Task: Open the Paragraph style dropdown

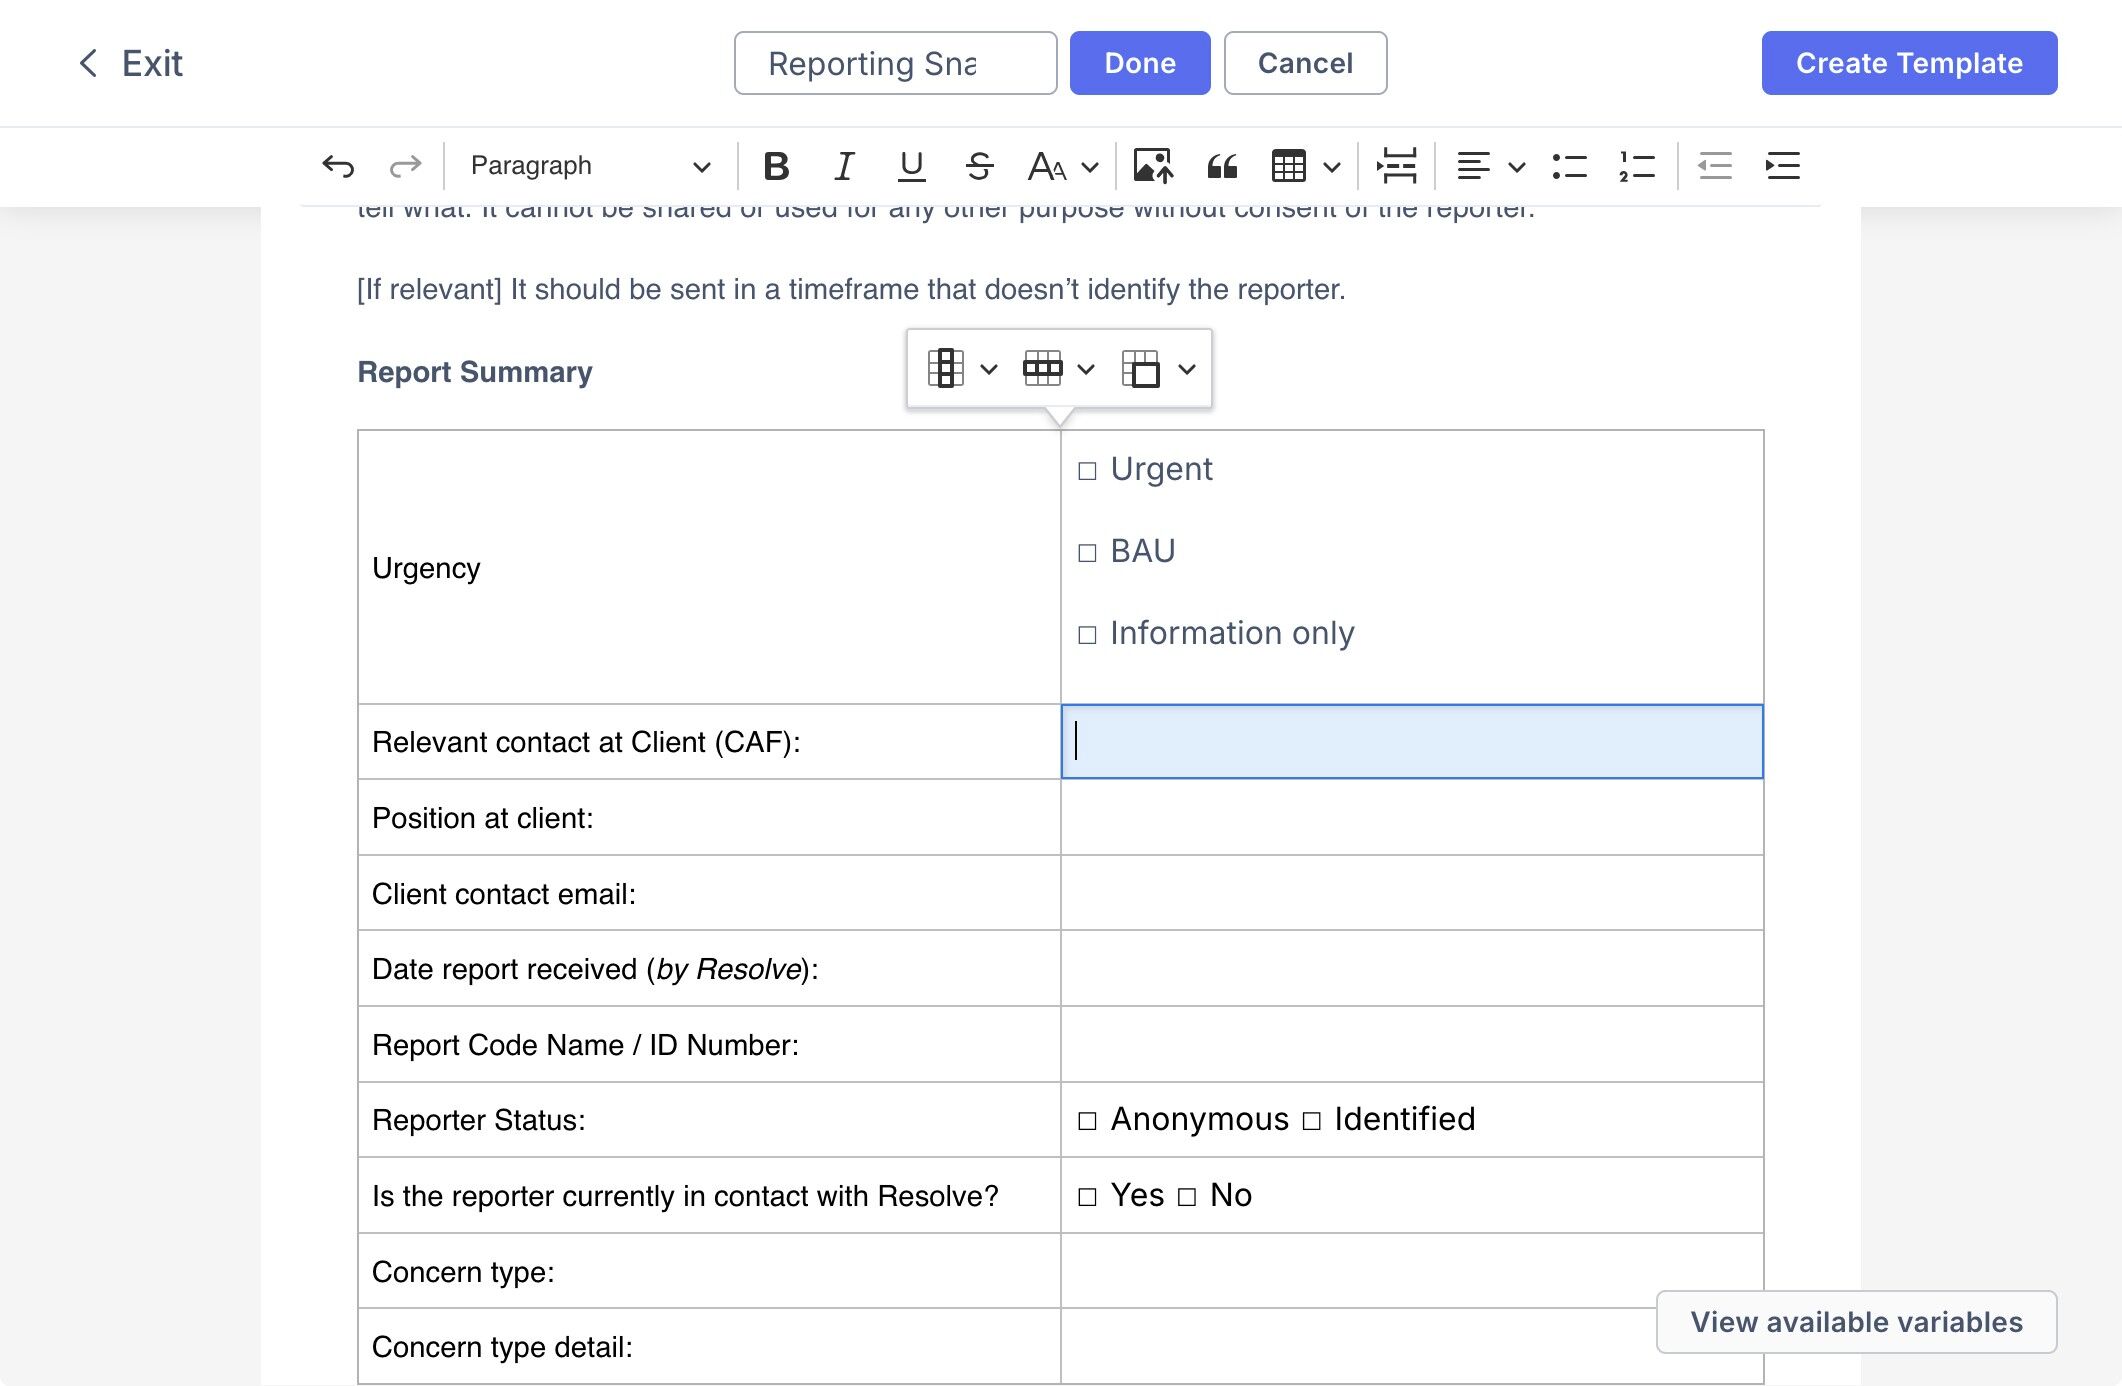Action: click(x=590, y=166)
